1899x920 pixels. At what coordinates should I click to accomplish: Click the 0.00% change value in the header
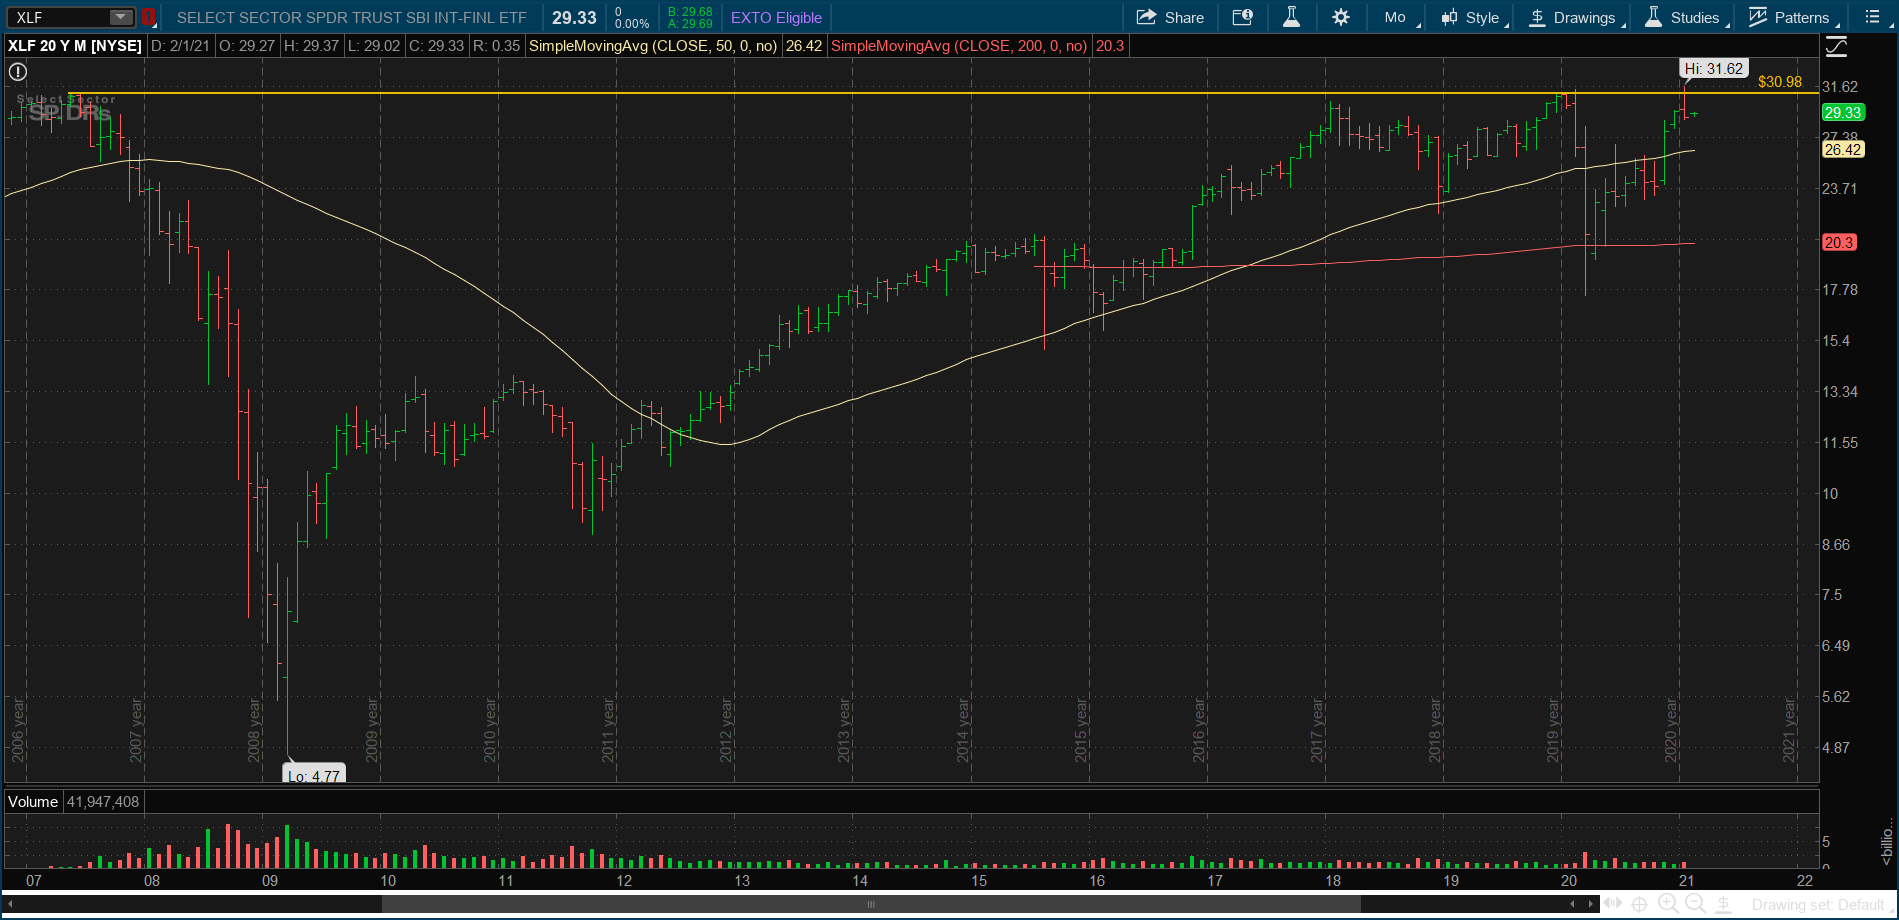[x=632, y=23]
